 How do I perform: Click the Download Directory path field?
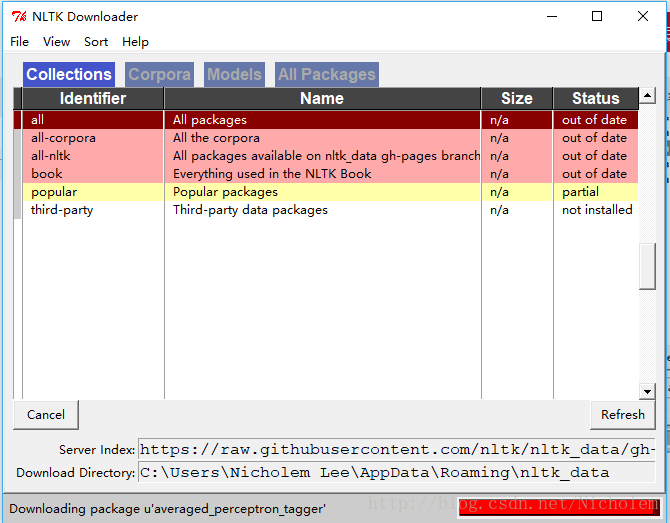(397, 473)
